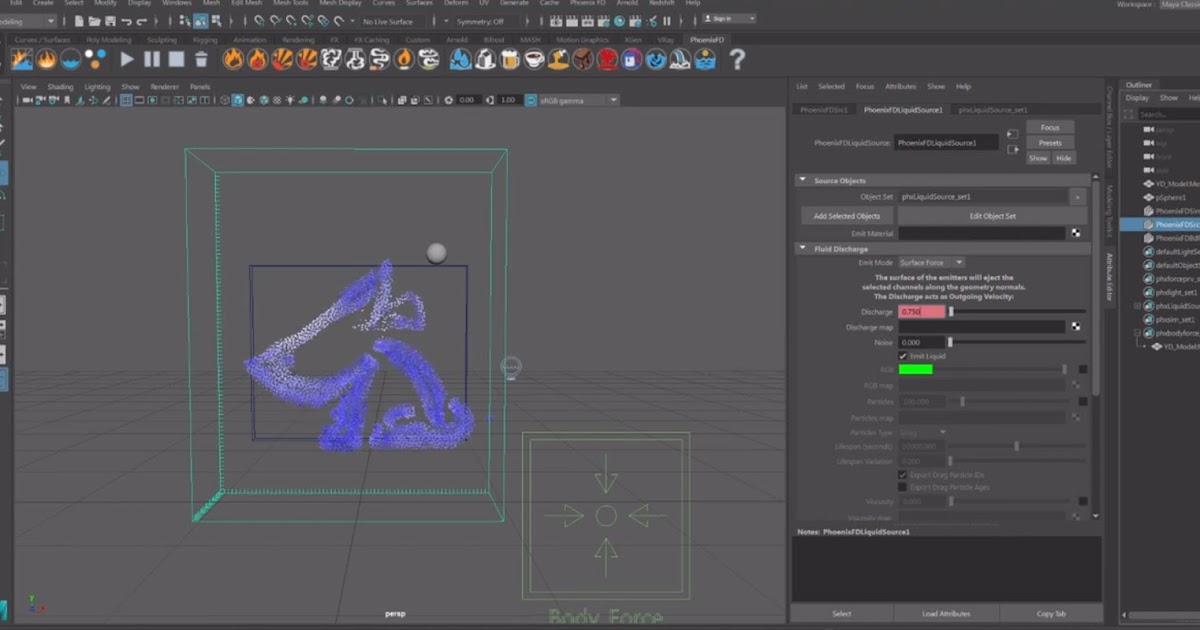Toggle the square box right of RGB slider
1200x630 pixels.
coord(1083,369)
